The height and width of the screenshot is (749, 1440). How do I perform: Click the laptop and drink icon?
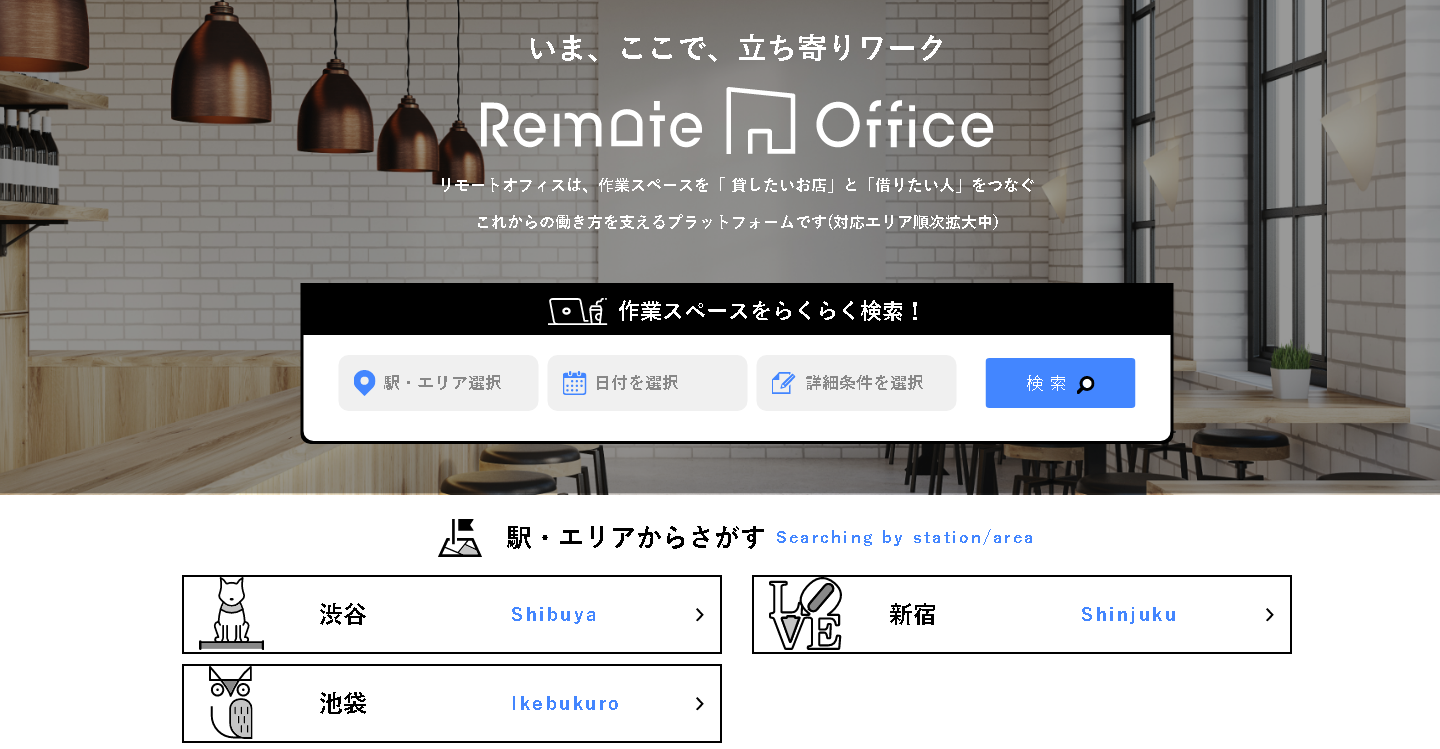[x=577, y=311]
